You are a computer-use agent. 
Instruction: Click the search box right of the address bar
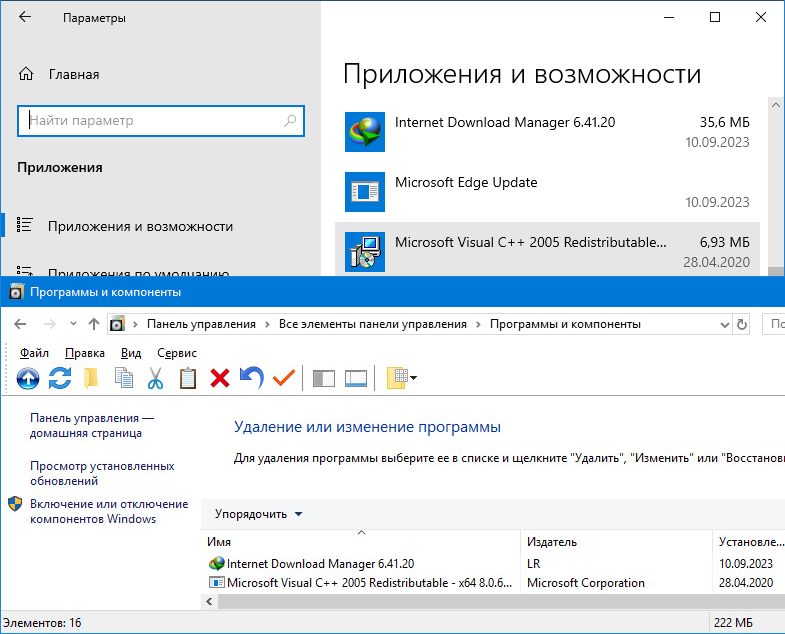[x=773, y=324]
